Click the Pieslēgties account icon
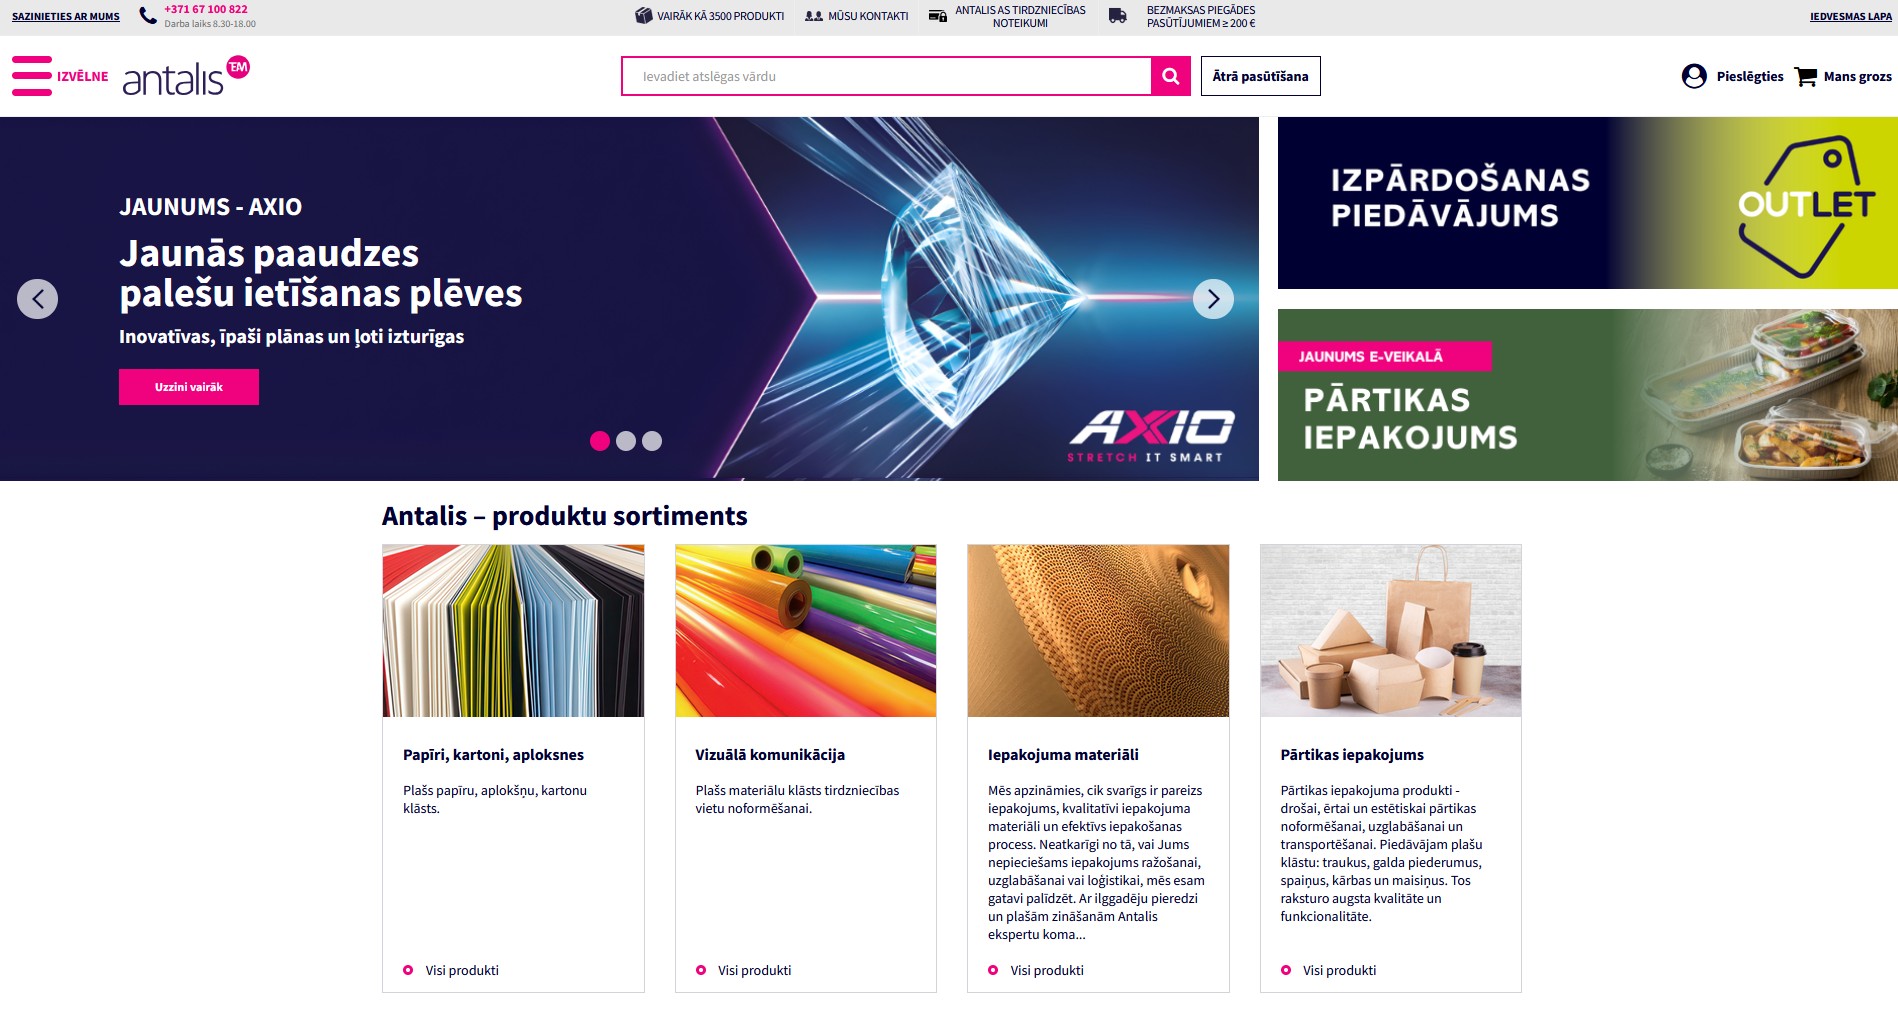Screen dimensions: 1898x1009 point(1692,76)
